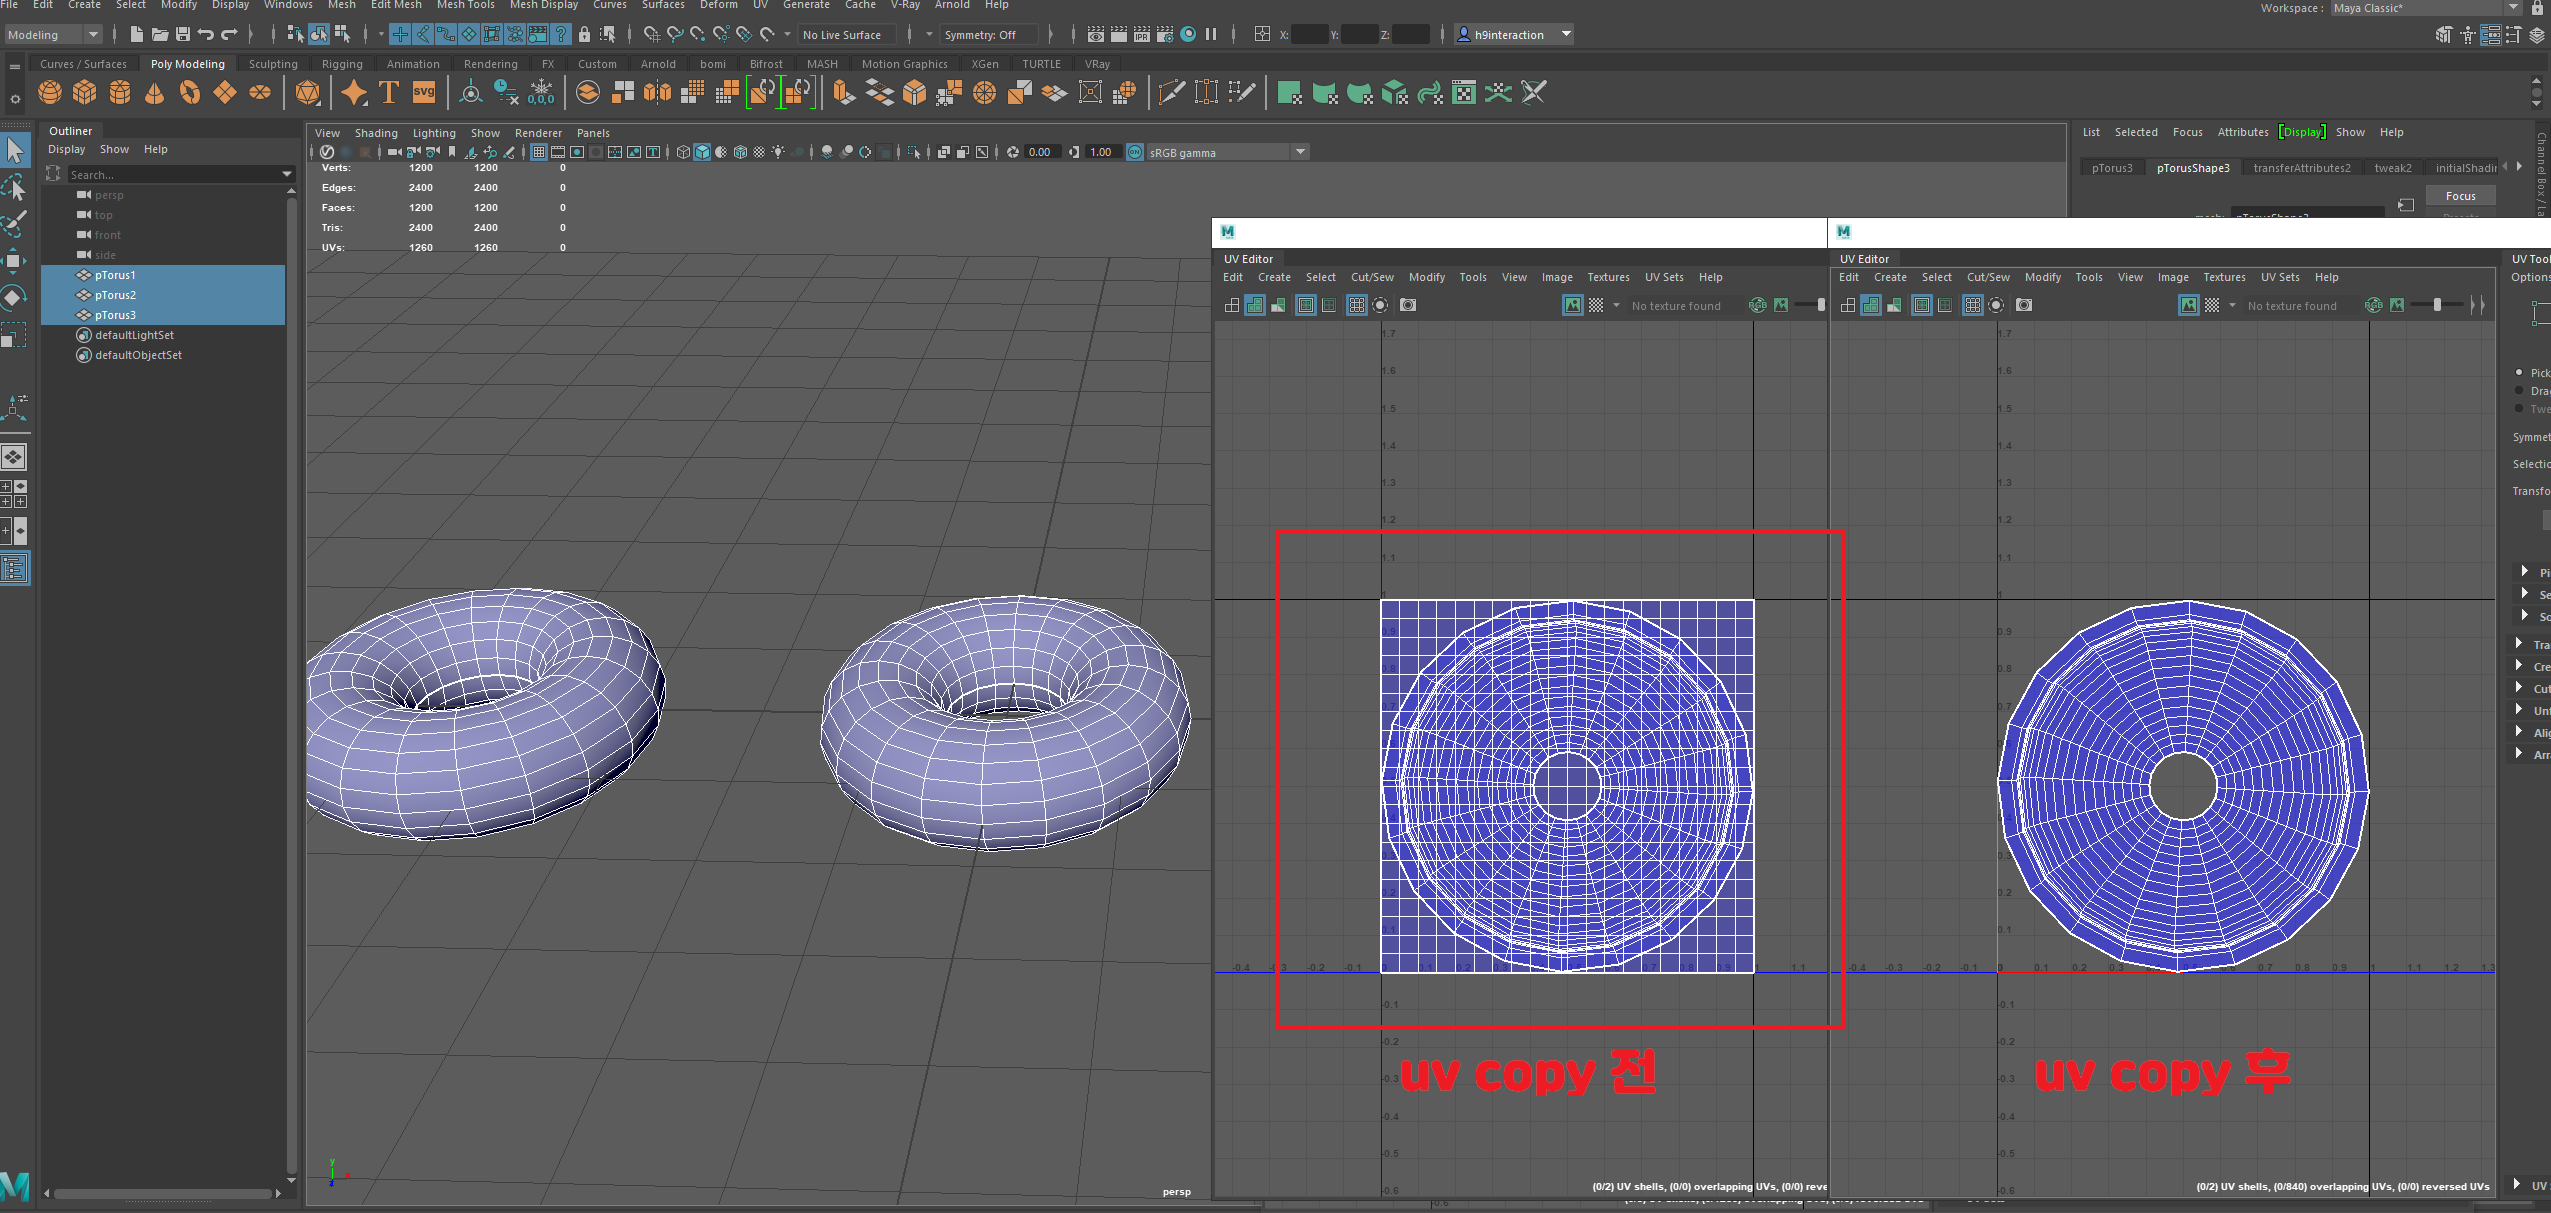This screenshot has width=2551, height=1213.
Task: Toggle checker map display in right UV Editor
Action: 2212,305
